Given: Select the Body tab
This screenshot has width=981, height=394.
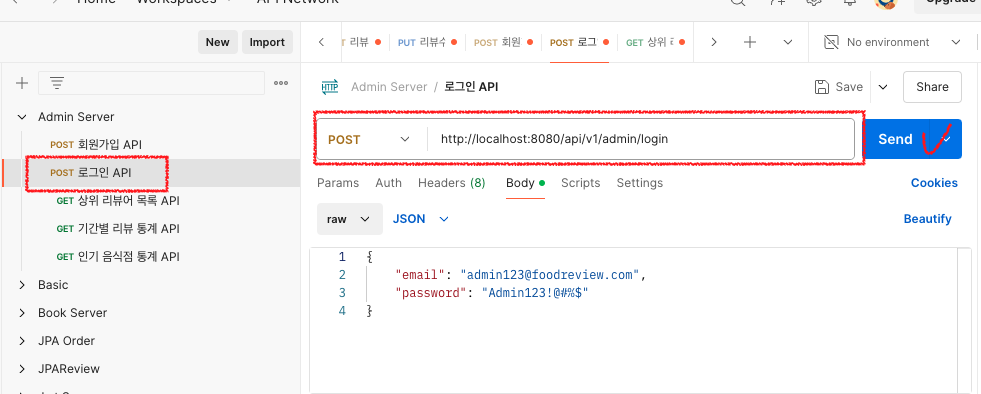Looking at the screenshot, I should tap(525, 183).
